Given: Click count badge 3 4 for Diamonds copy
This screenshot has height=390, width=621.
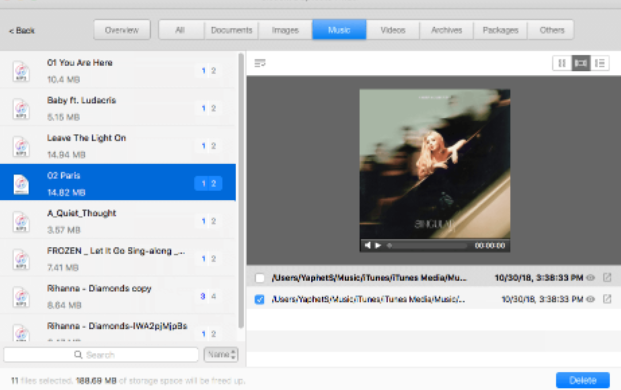Looking at the screenshot, I should 208,296.
